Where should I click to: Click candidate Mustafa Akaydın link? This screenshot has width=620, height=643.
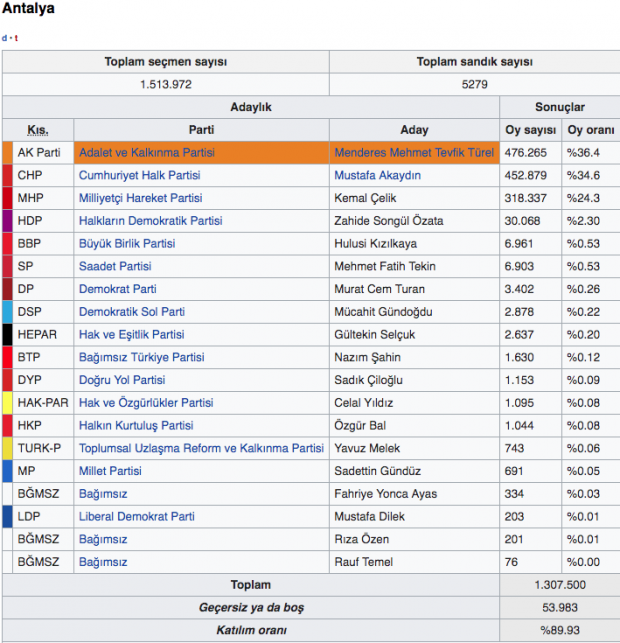click(x=377, y=175)
